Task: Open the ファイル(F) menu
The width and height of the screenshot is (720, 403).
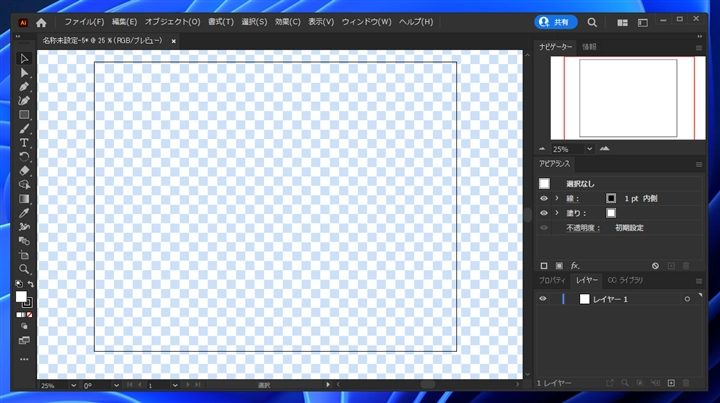Action: (84, 22)
